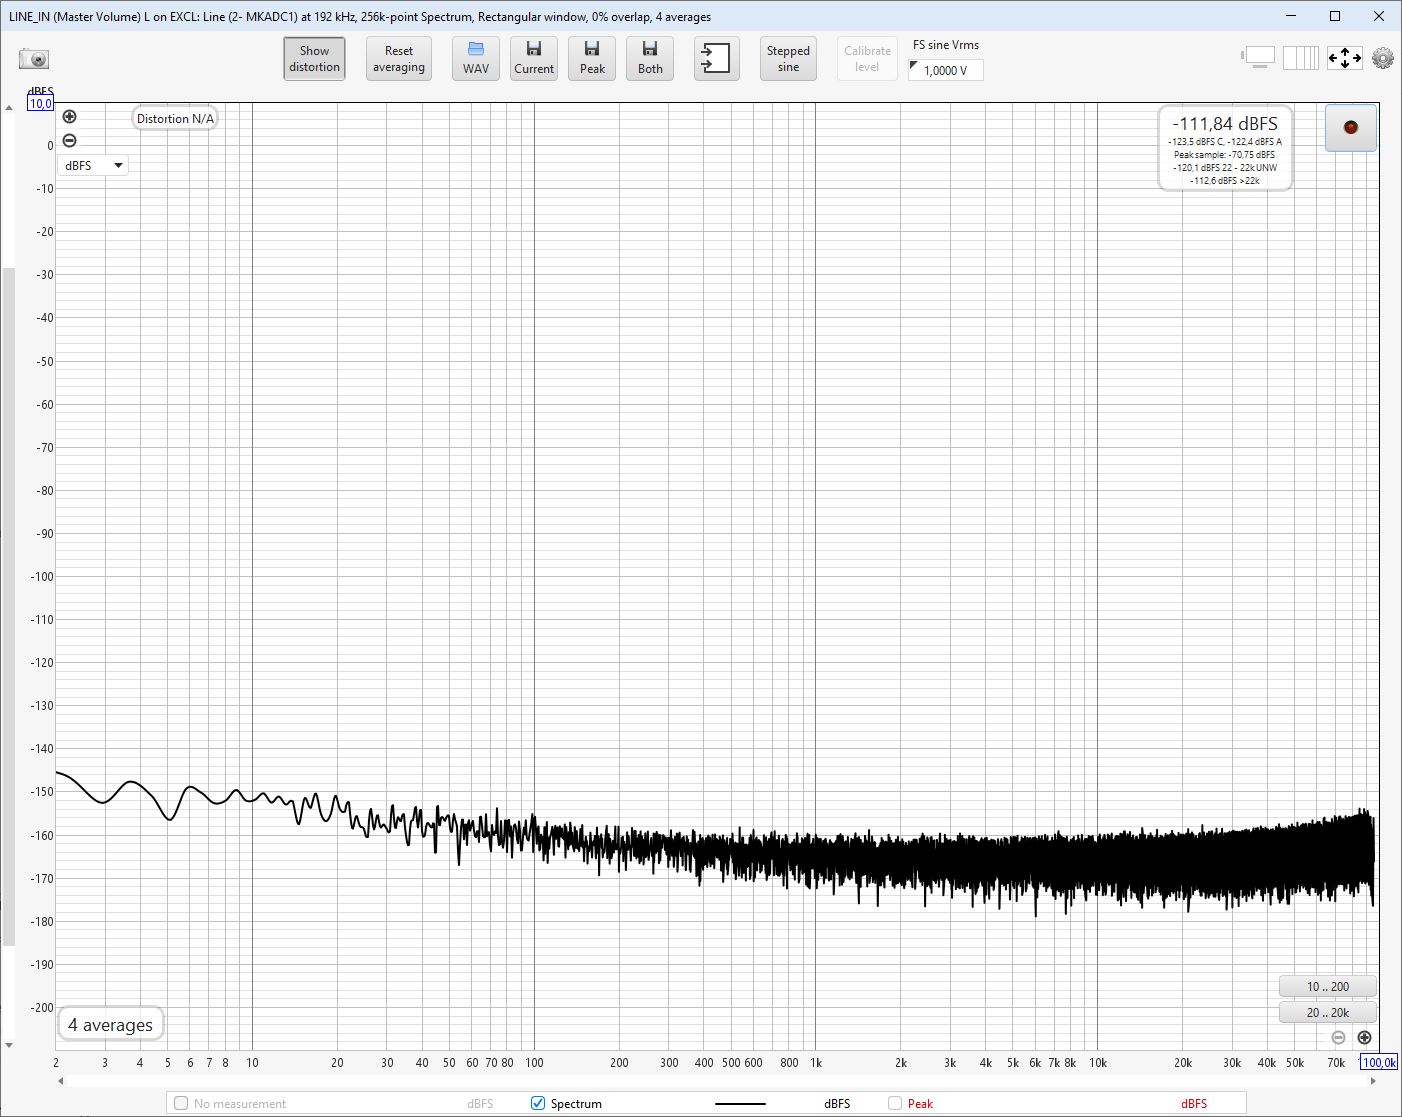Open the dBFS units dropdown
1402x1117 pixels.
coord(93,165)
